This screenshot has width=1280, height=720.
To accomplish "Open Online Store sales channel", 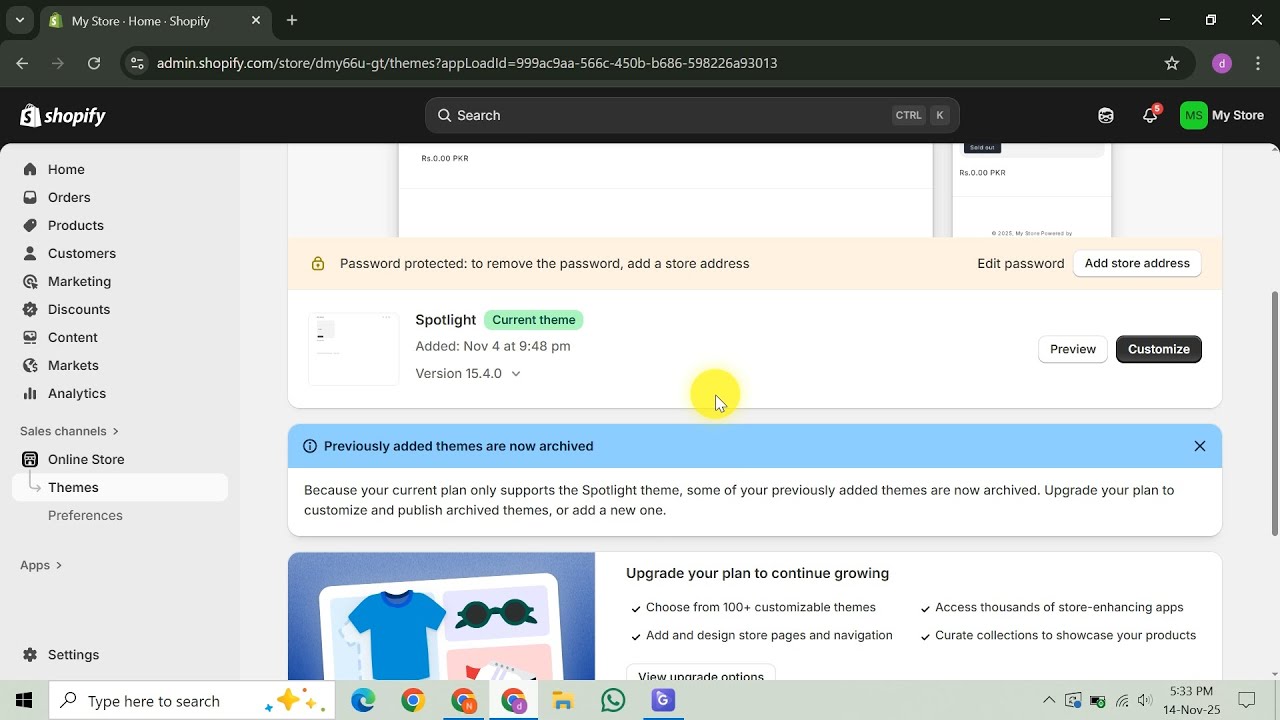I will [86, 459].
